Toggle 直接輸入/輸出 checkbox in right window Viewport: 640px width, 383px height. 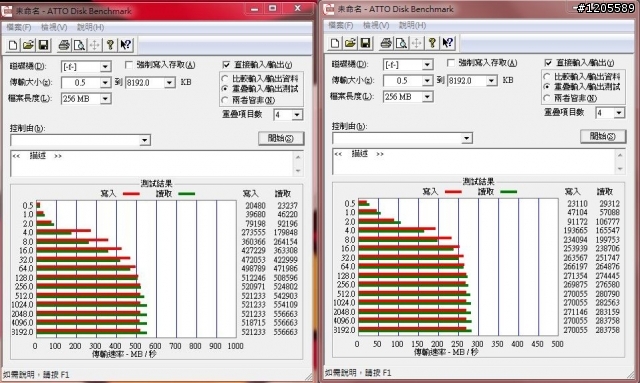[549, 63]
